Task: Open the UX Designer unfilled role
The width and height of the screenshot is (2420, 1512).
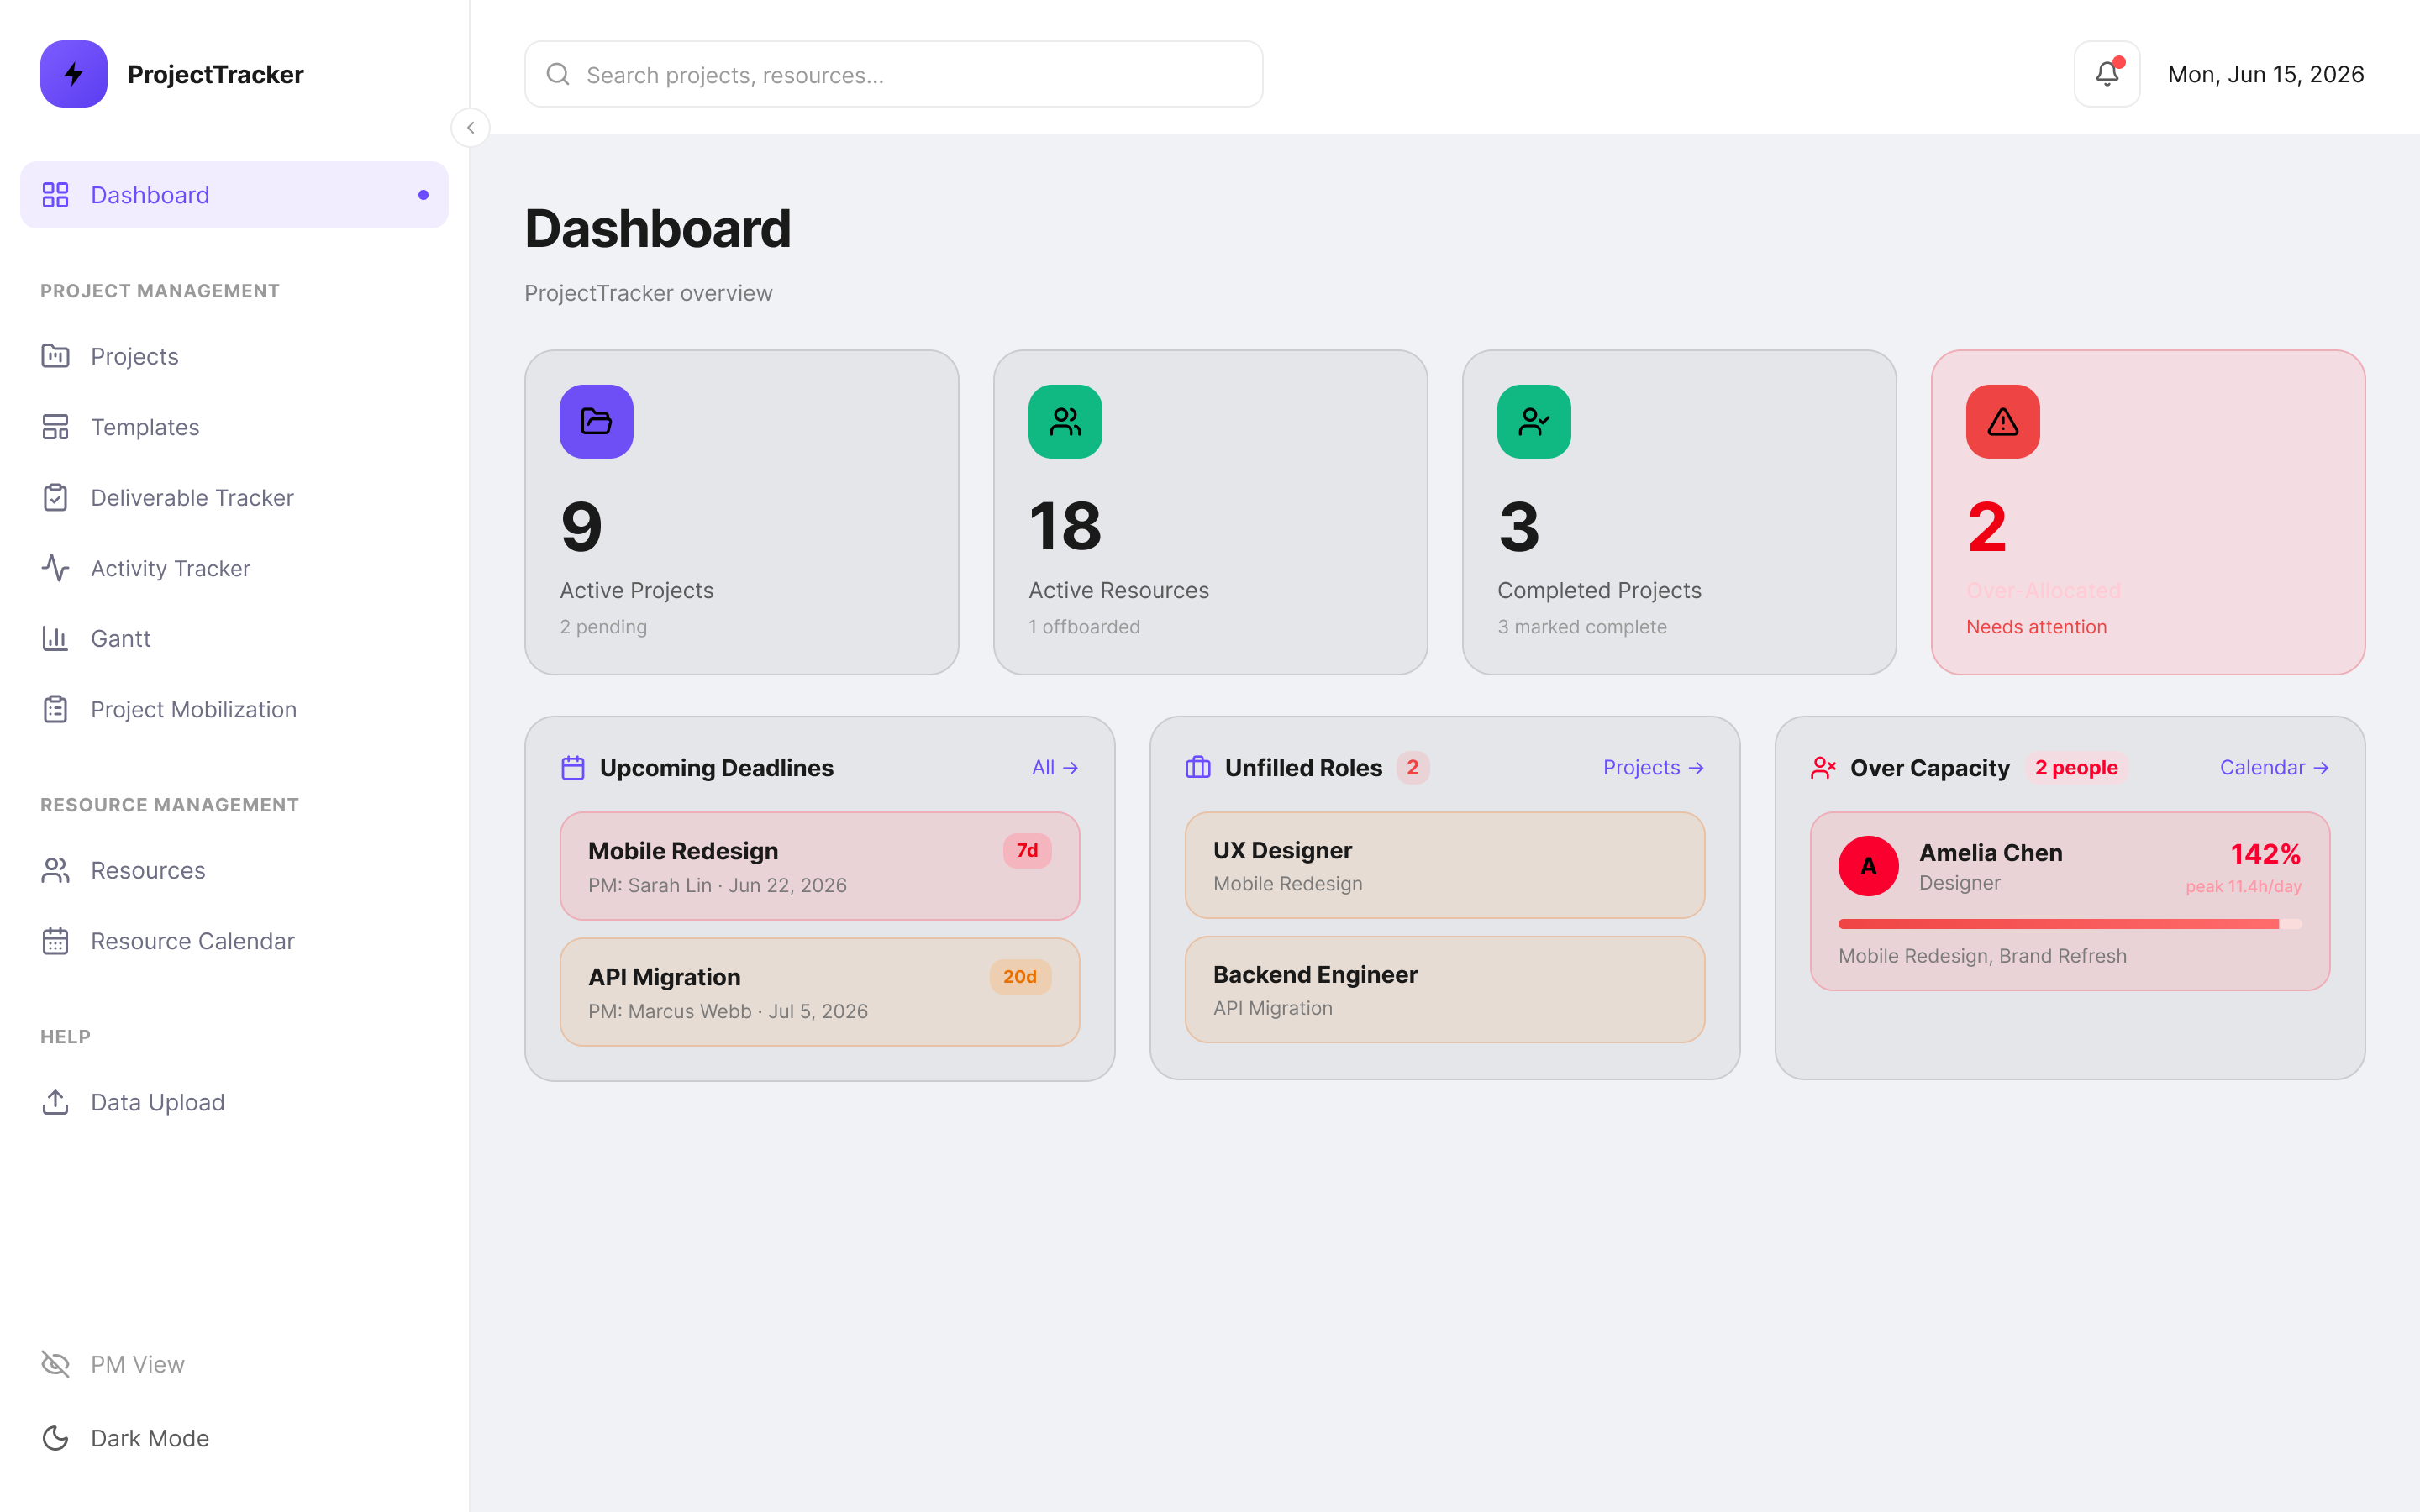Action: point(1444,865)
